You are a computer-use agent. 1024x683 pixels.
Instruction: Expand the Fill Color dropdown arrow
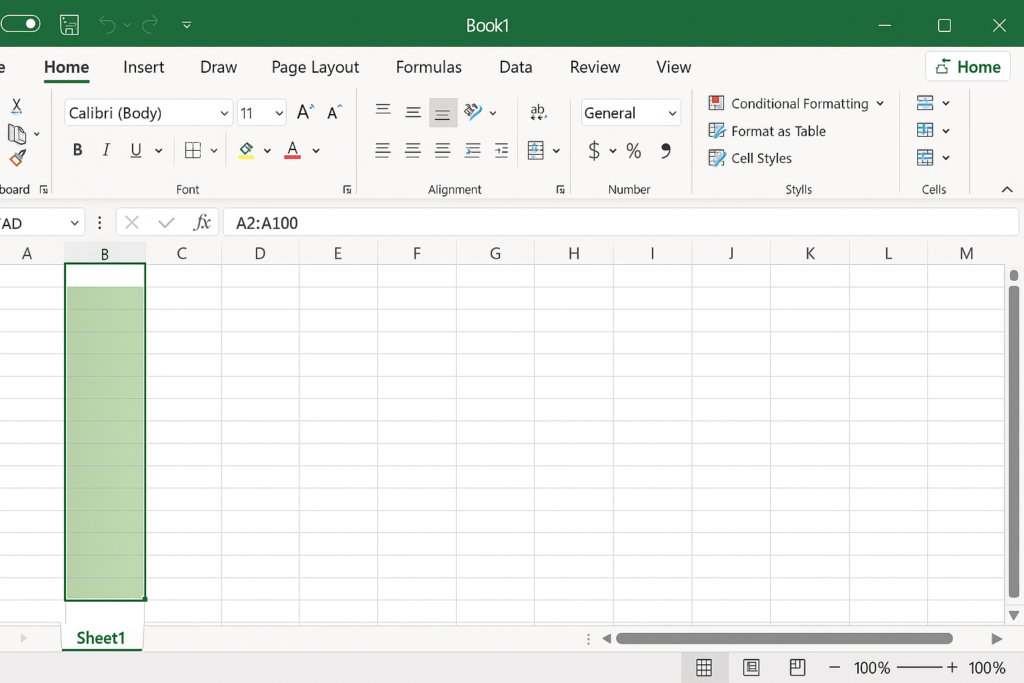[267, 151]
